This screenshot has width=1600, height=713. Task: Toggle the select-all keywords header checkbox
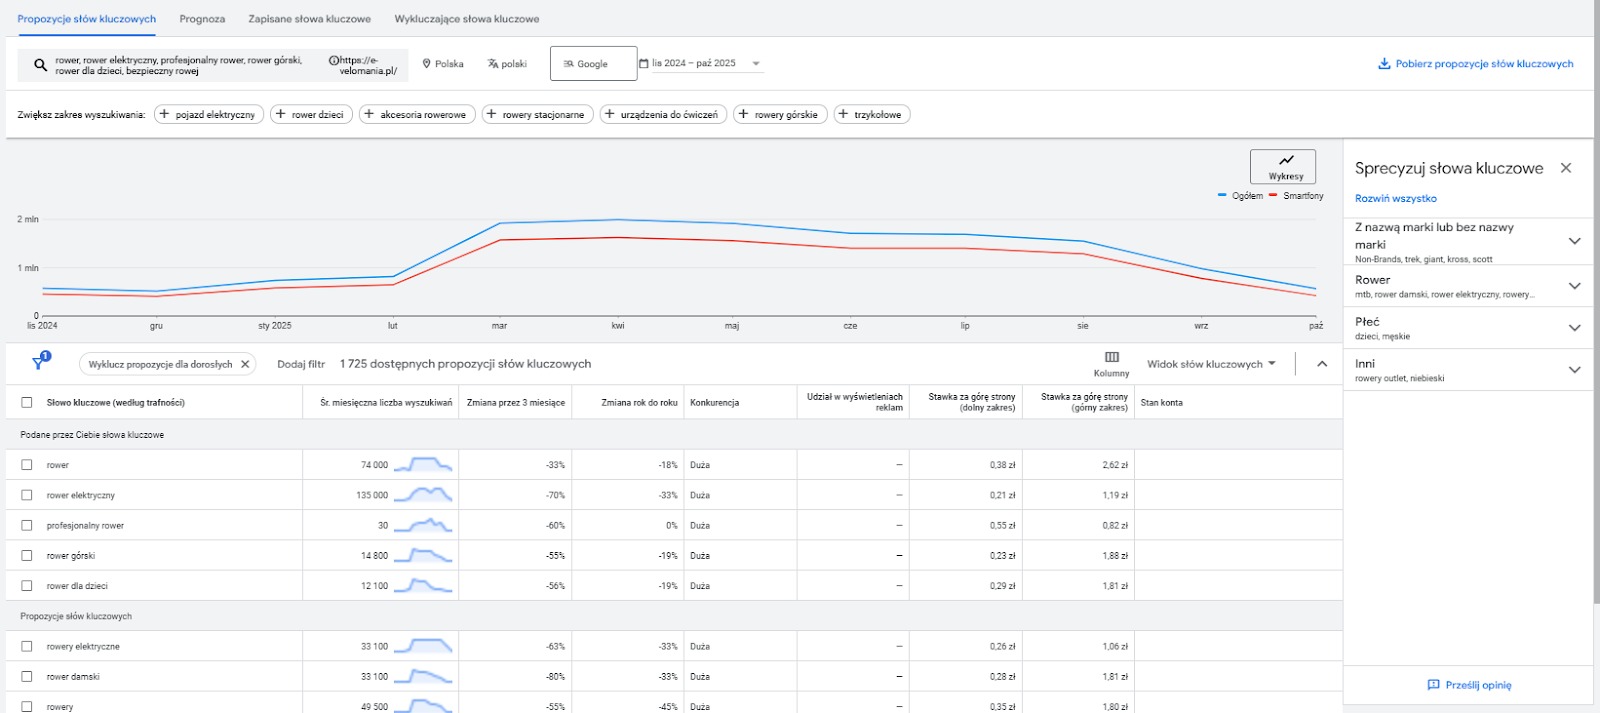(27, 403)
